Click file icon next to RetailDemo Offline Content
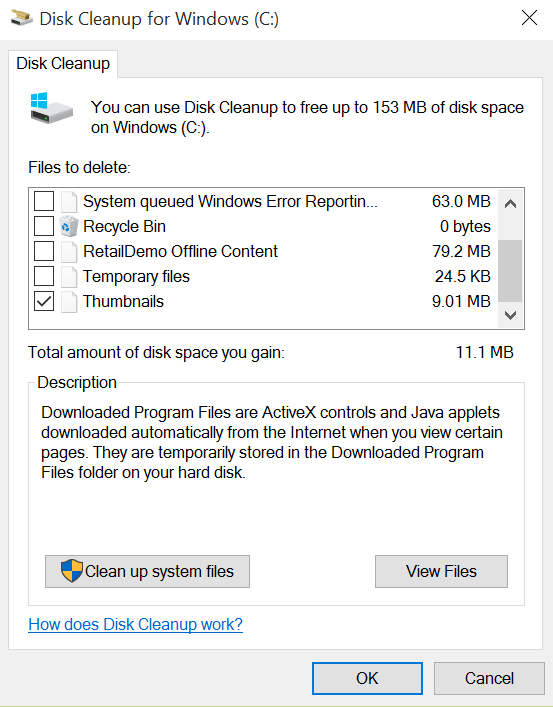553x707 pixels. tap(69, 252)
